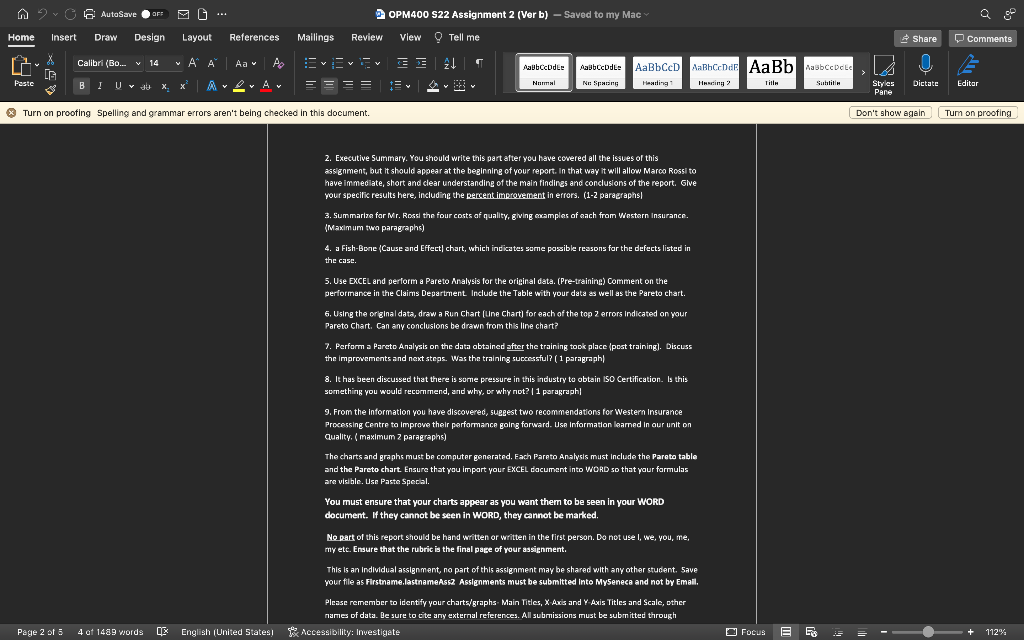The image size is (1024, 640).
Task: Open the new document icon
Action: point(202,14)
